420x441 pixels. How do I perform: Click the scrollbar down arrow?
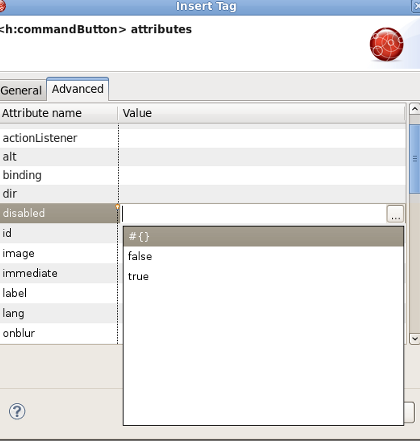pyautogui.click(x=414, y=339)
